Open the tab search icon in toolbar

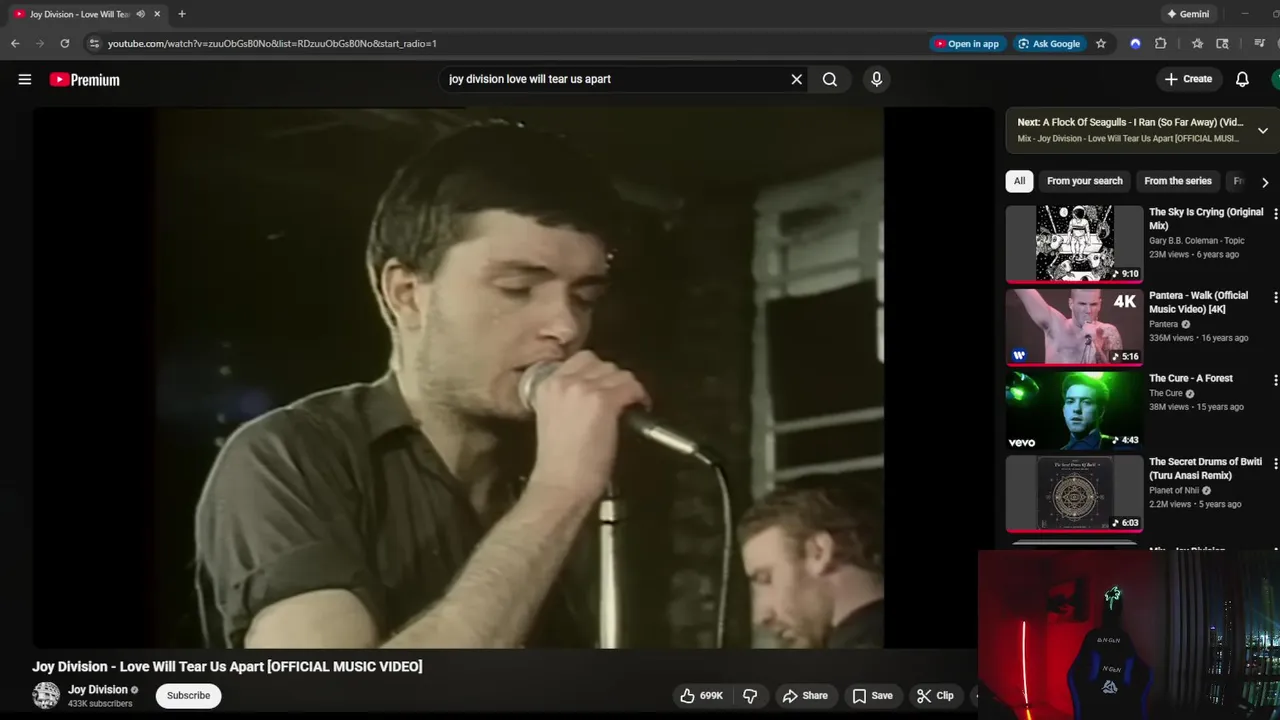pyautogui.click(x=1222, y=43)
